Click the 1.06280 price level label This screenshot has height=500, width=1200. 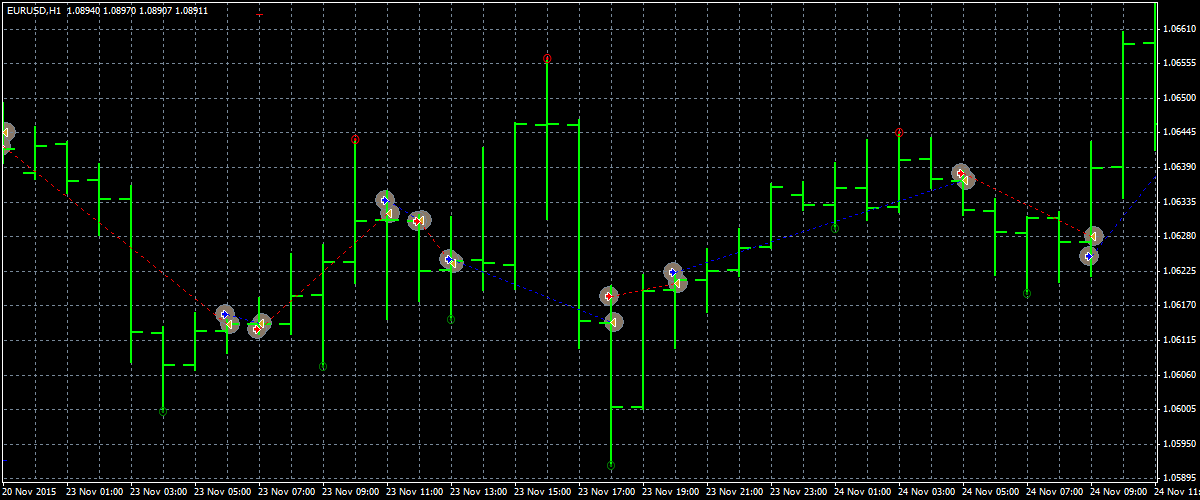1181,236
